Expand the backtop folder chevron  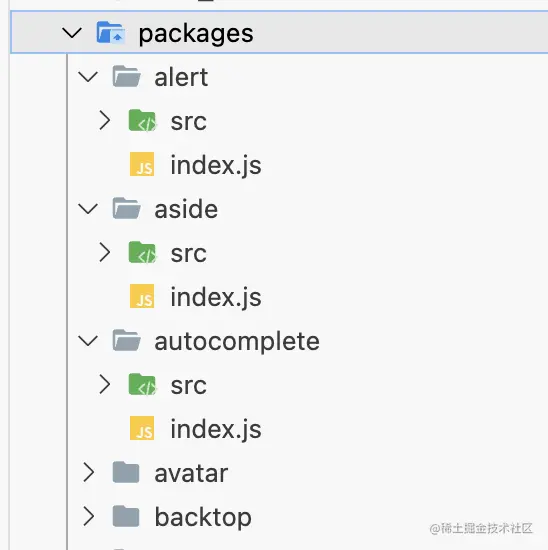click(89, 516)
